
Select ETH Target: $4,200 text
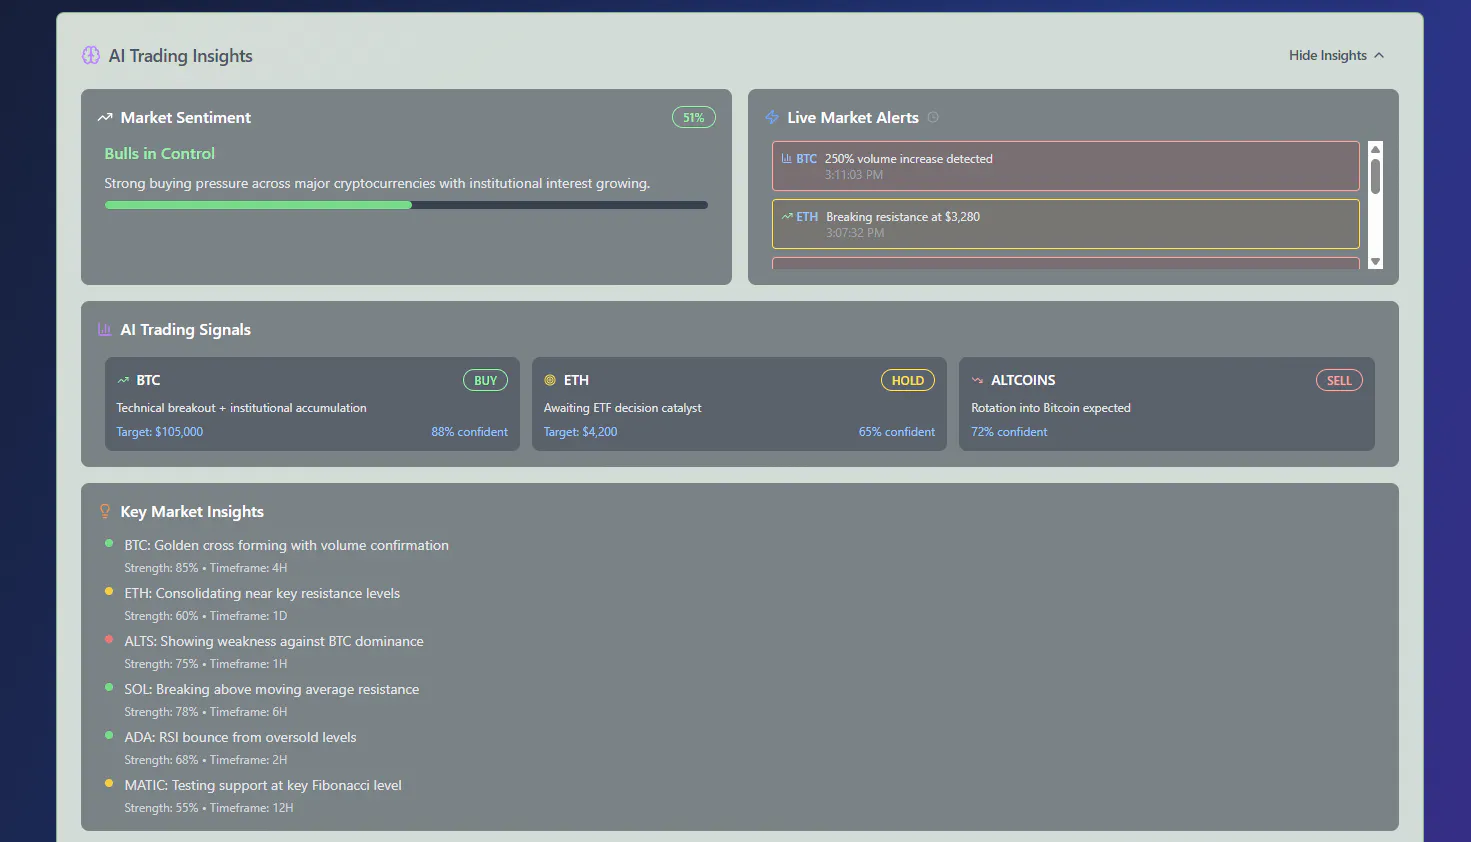[580, 432]
